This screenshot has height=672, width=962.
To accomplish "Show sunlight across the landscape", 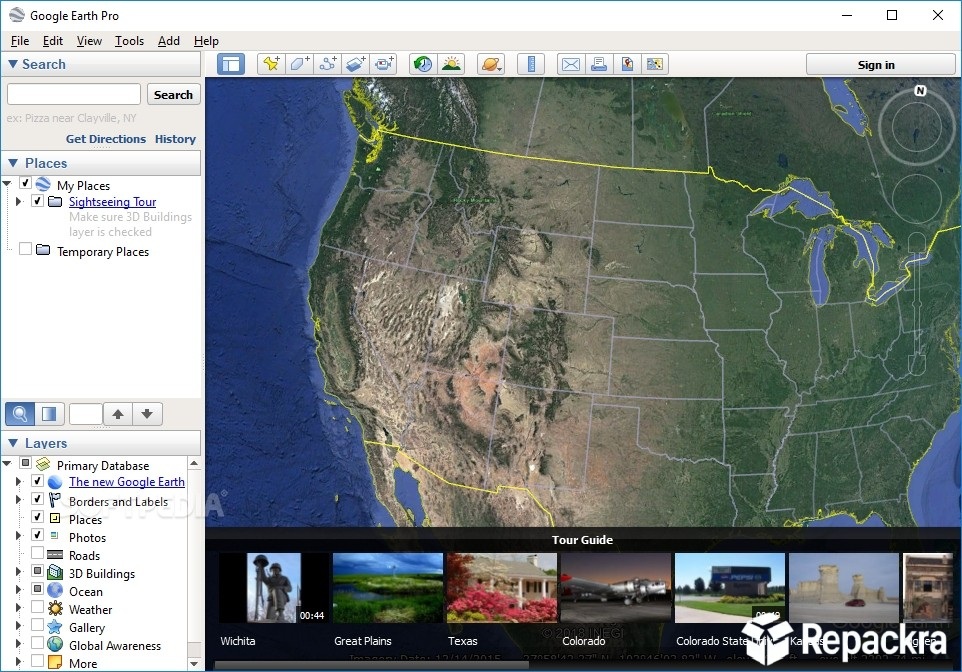I will point(451,64).
